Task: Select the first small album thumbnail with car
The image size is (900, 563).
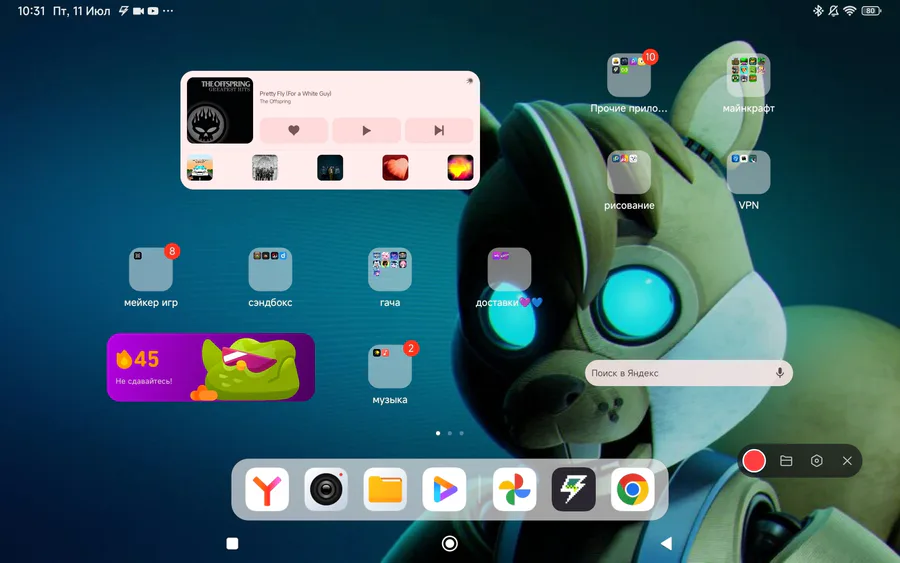Action: [x=200, y=168]
